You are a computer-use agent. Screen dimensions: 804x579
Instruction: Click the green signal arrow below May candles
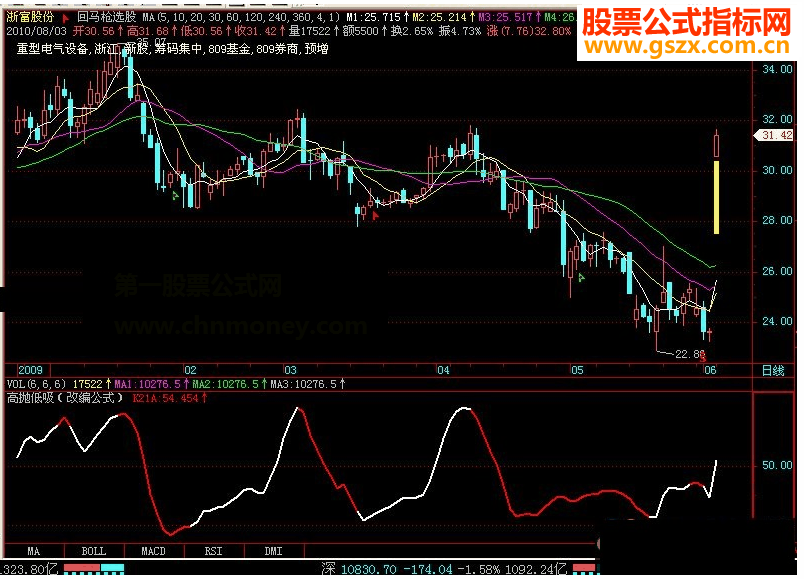(581, 278)
